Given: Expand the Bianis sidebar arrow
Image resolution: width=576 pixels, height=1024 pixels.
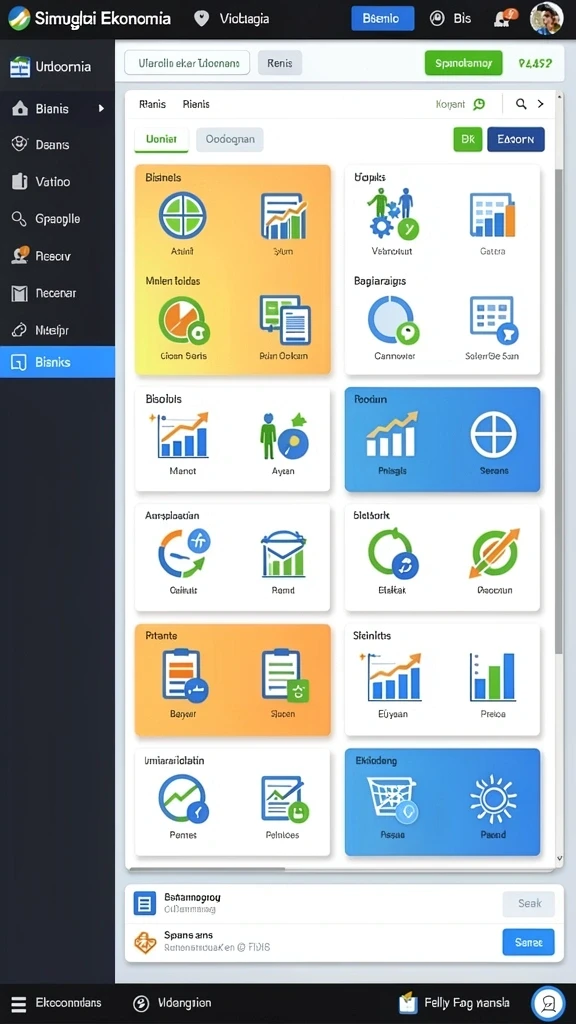Looking at the screenshot, I should pos(101,108).
